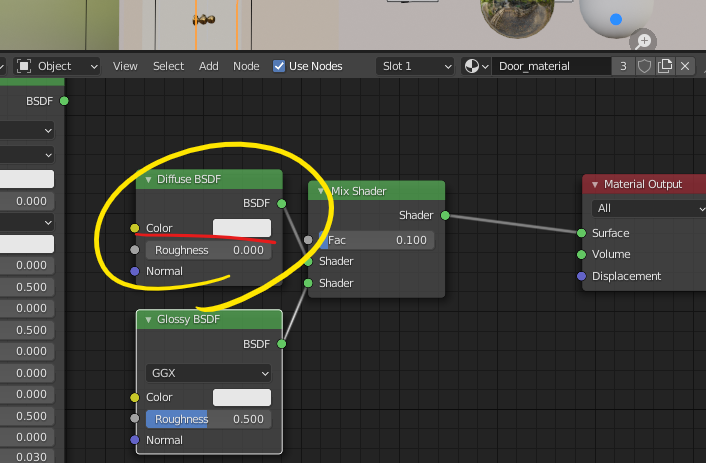Toggle fake user shield icon

click(644, 66)
